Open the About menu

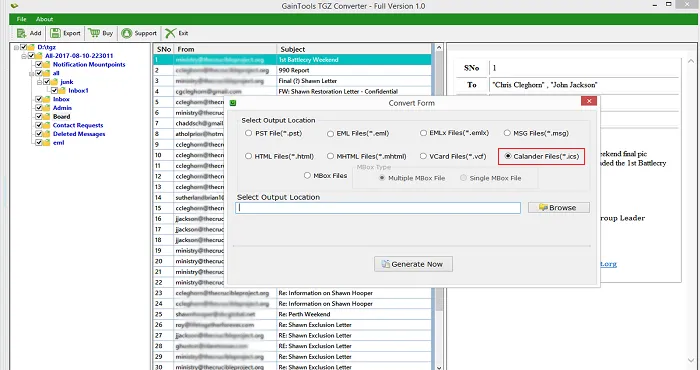(x=45, y=19)
